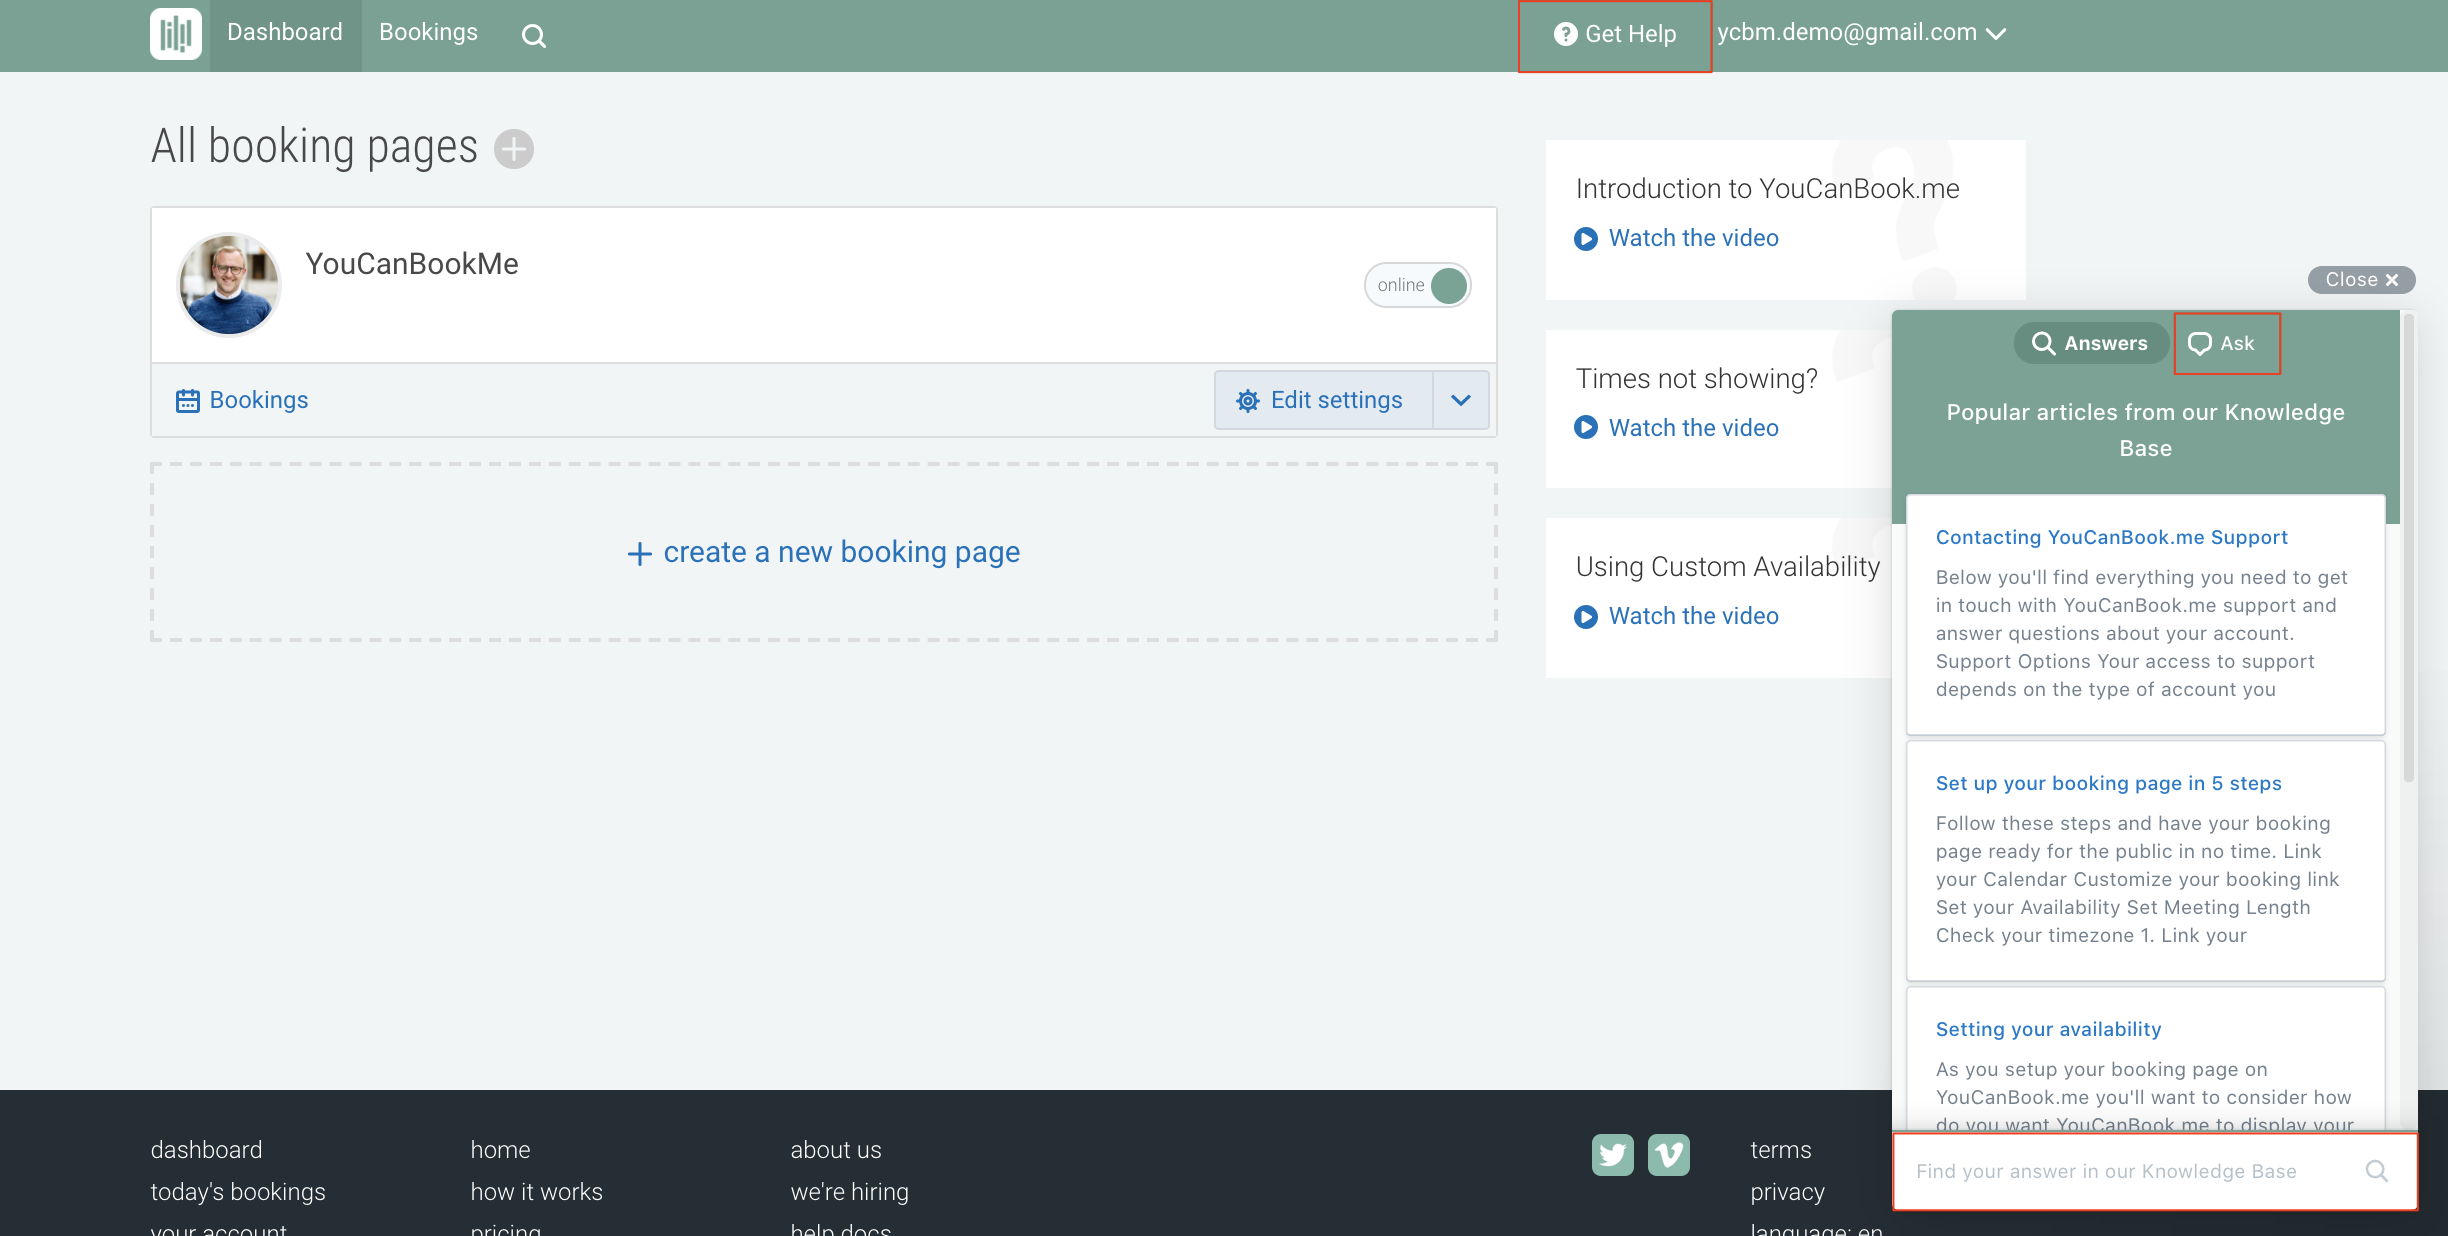2448x1236 pixels.
Task: Click the YouCanBook.me logo icon
Action: click(175, 33)
